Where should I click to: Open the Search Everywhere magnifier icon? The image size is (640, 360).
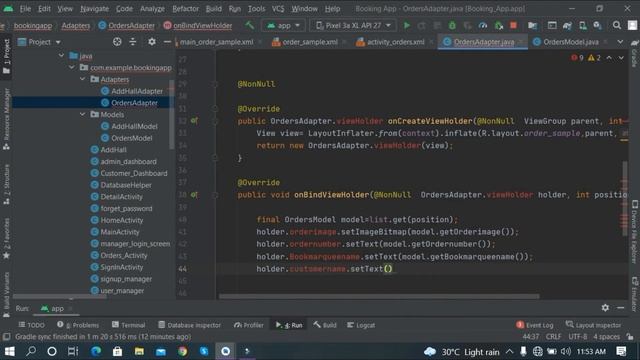[x=617, y=25]
